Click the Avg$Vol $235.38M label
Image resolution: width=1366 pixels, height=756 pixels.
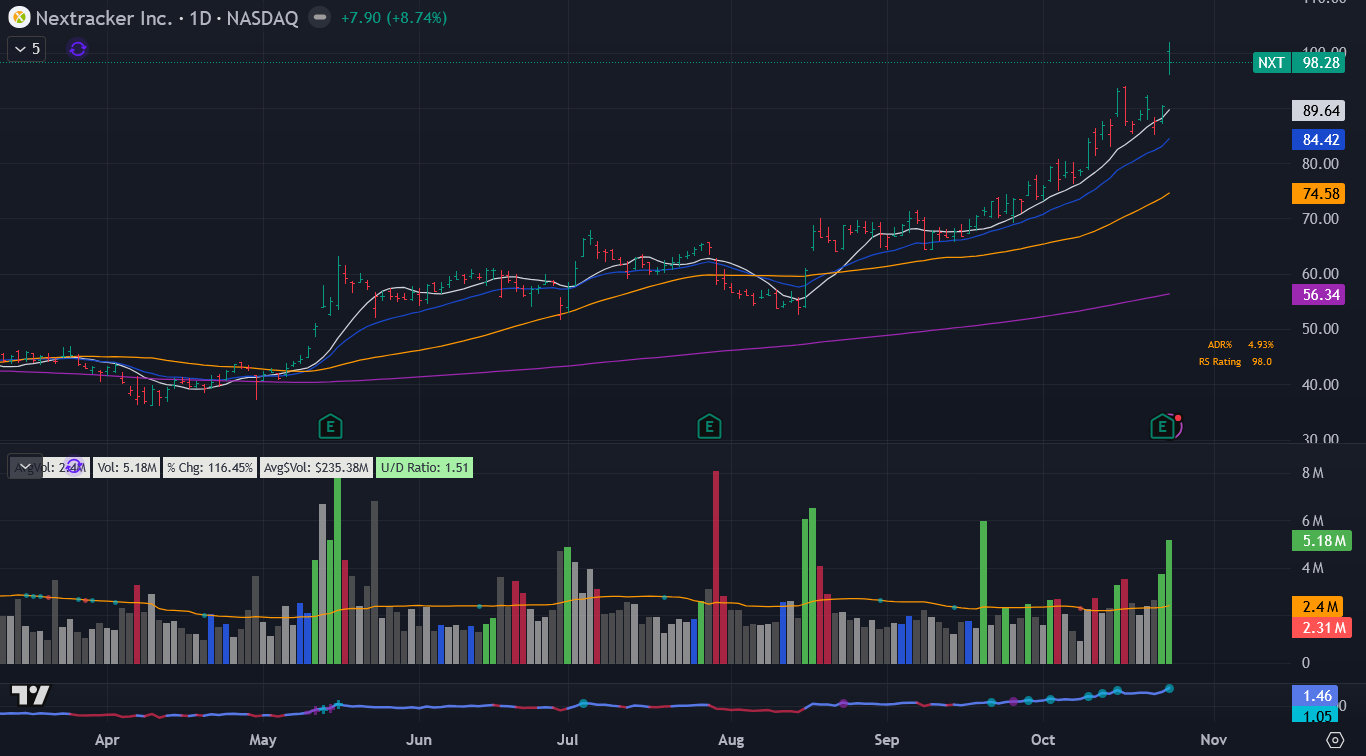click(316, 467)
